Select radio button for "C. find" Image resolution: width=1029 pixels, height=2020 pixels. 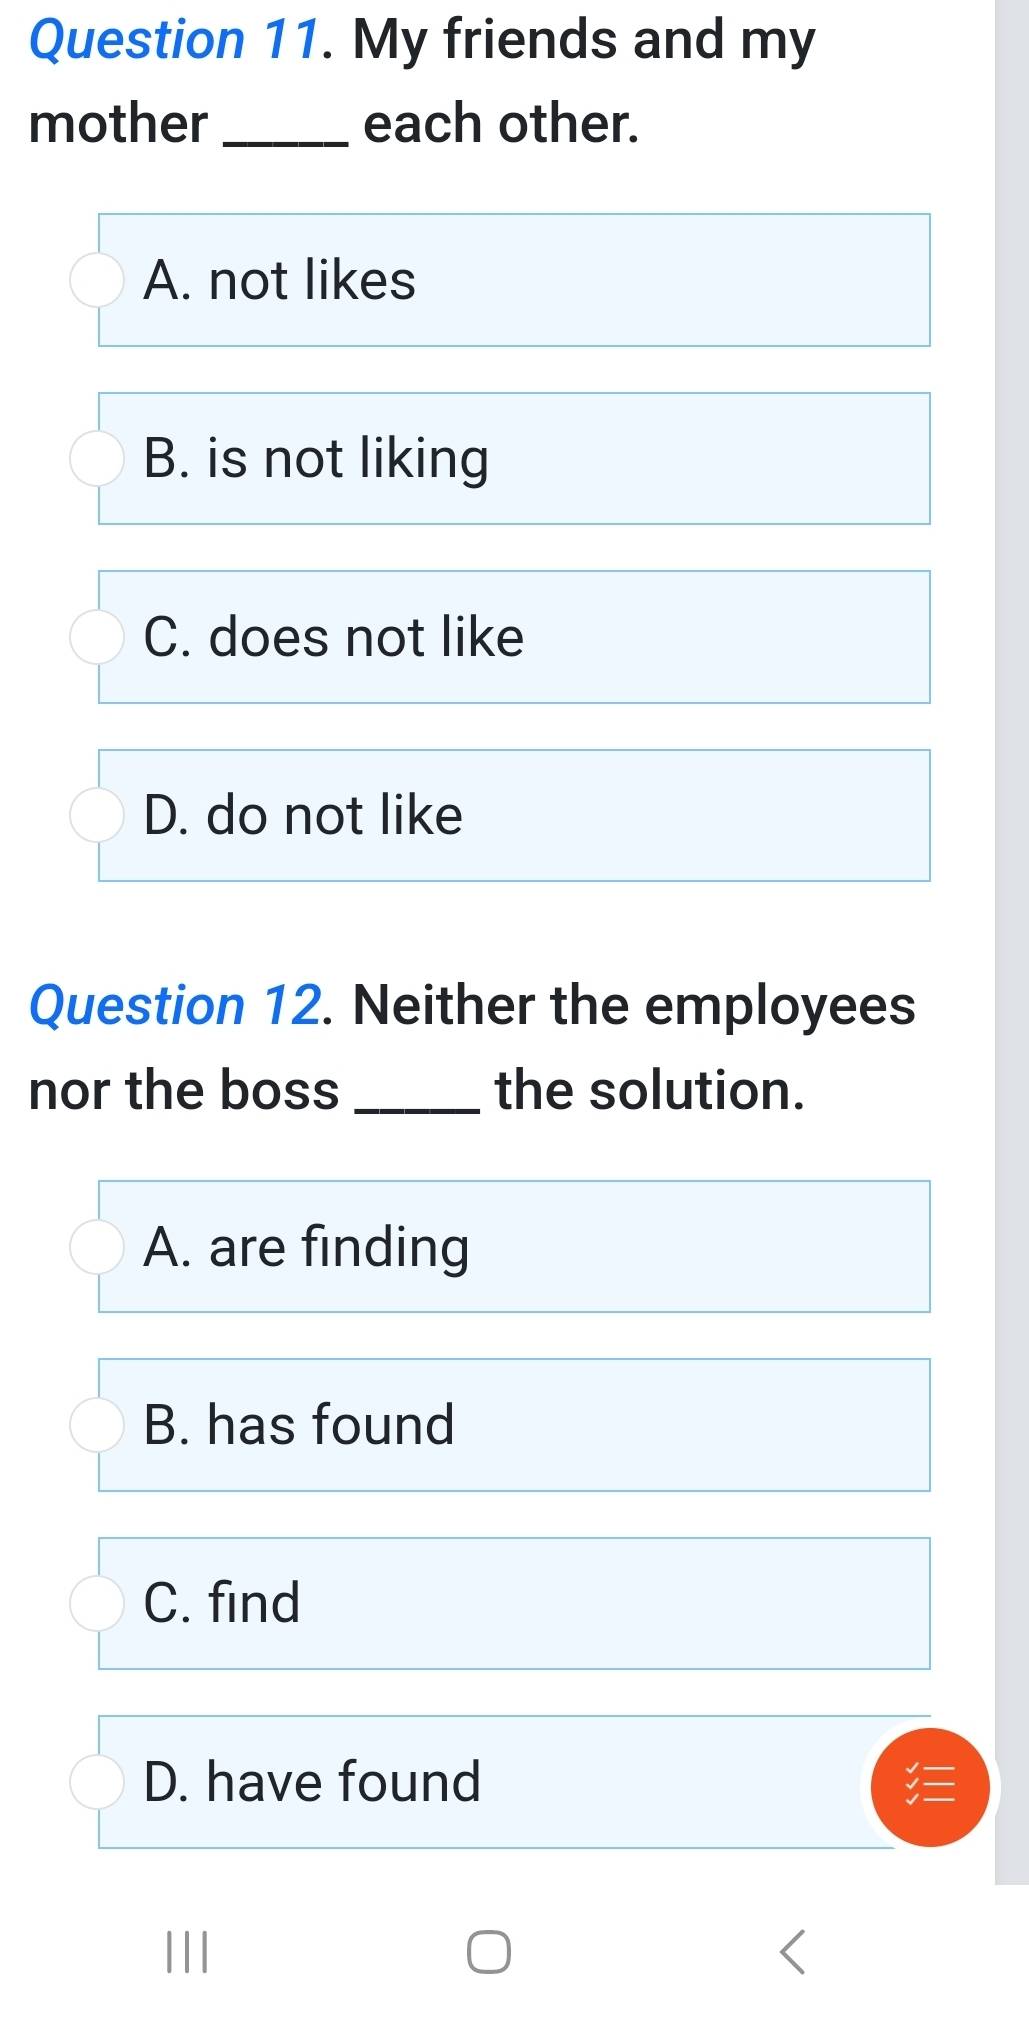(96, 1603)
